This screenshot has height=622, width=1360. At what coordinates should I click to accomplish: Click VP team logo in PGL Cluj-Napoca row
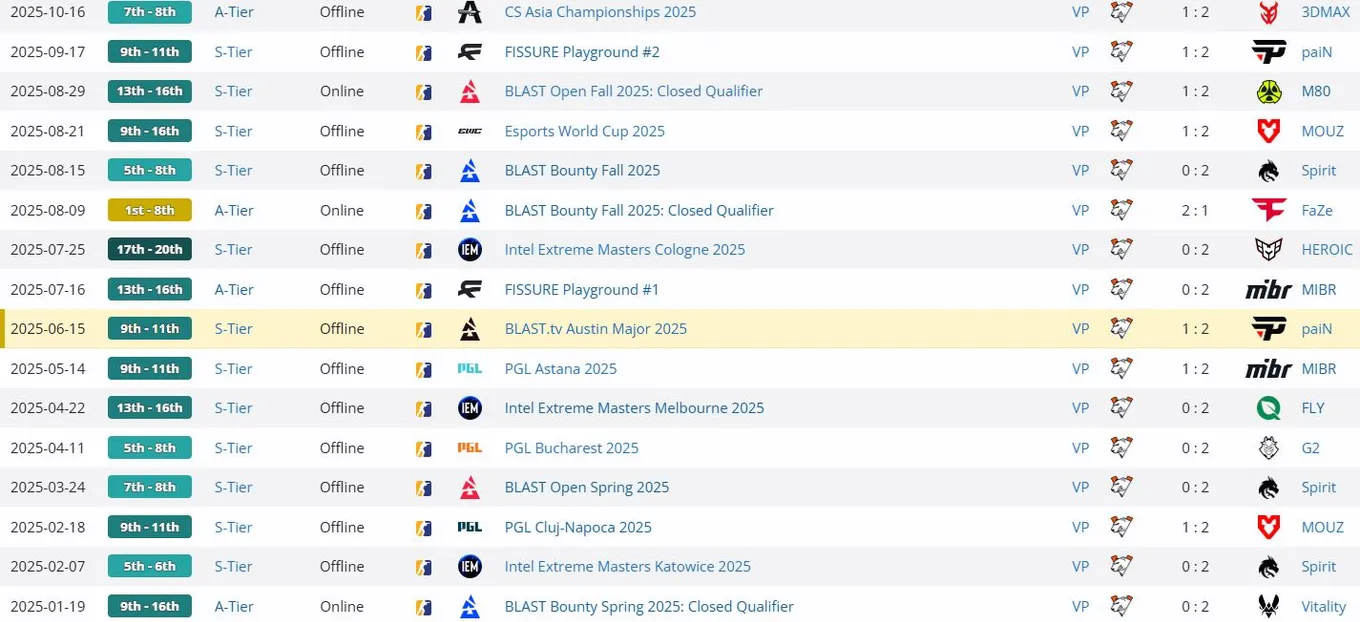pyautogui.click(x=1121, y=527)
